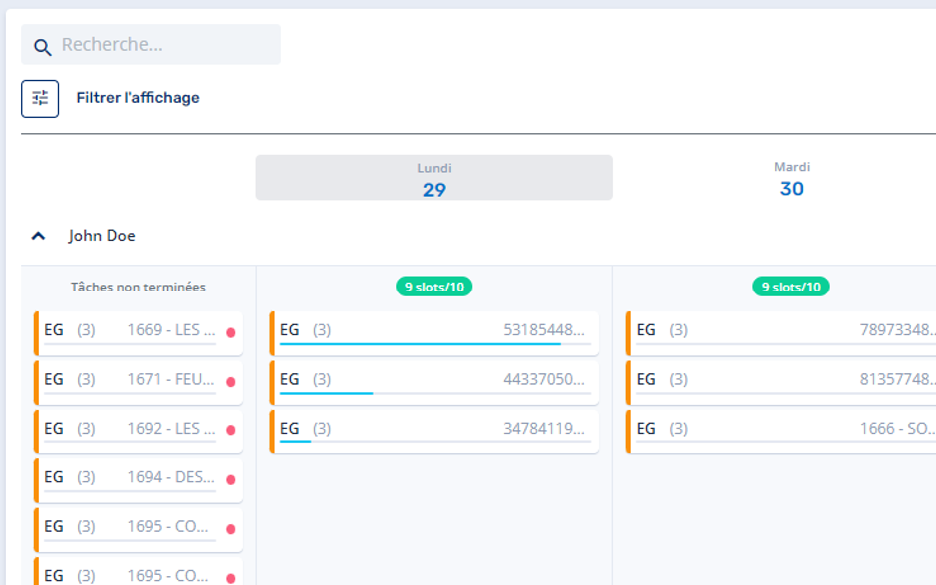Click progress bar on task 53185448
Viewport: 936px width, 585px height.
tap(435, 344)
